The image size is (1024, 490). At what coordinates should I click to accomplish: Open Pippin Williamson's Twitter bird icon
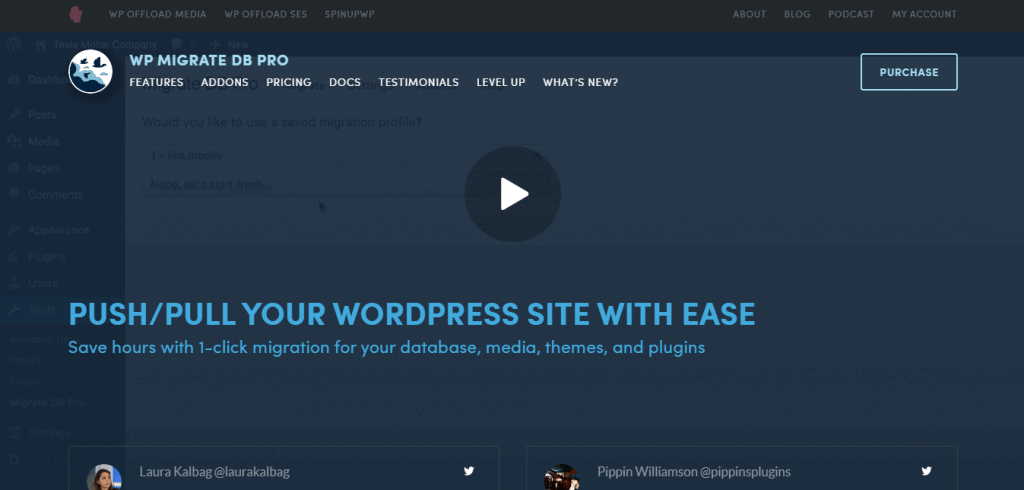(x=927, y=470)
